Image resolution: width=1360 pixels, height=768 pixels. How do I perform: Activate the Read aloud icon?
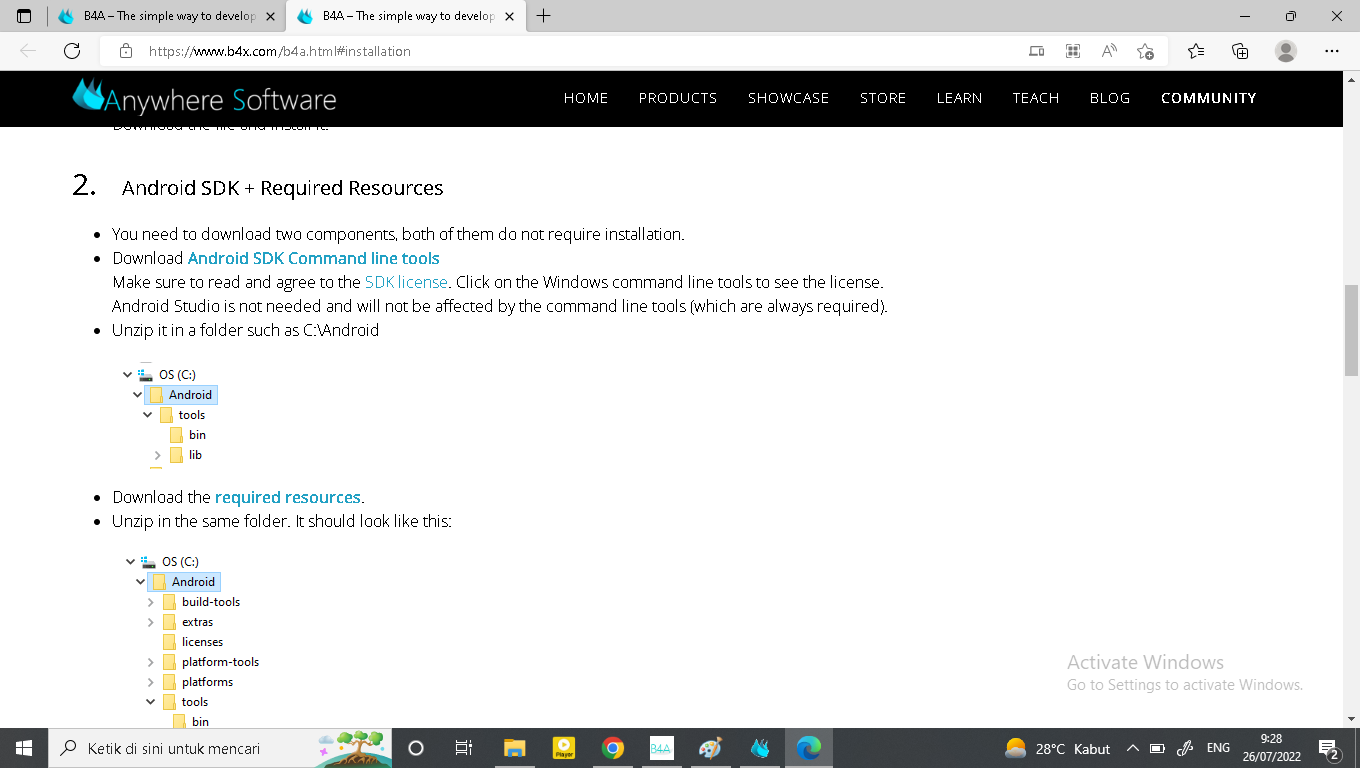[x=1109, y=51]
